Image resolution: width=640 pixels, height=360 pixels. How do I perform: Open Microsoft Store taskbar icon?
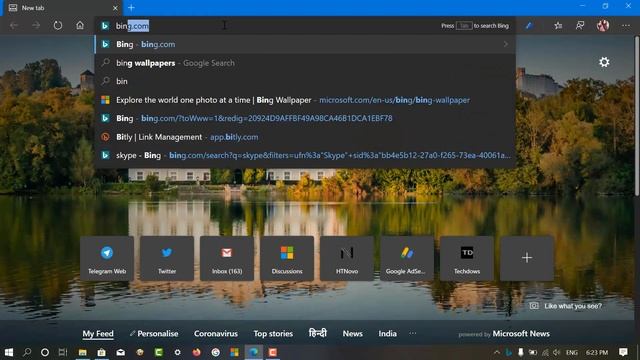coord(102,352)
